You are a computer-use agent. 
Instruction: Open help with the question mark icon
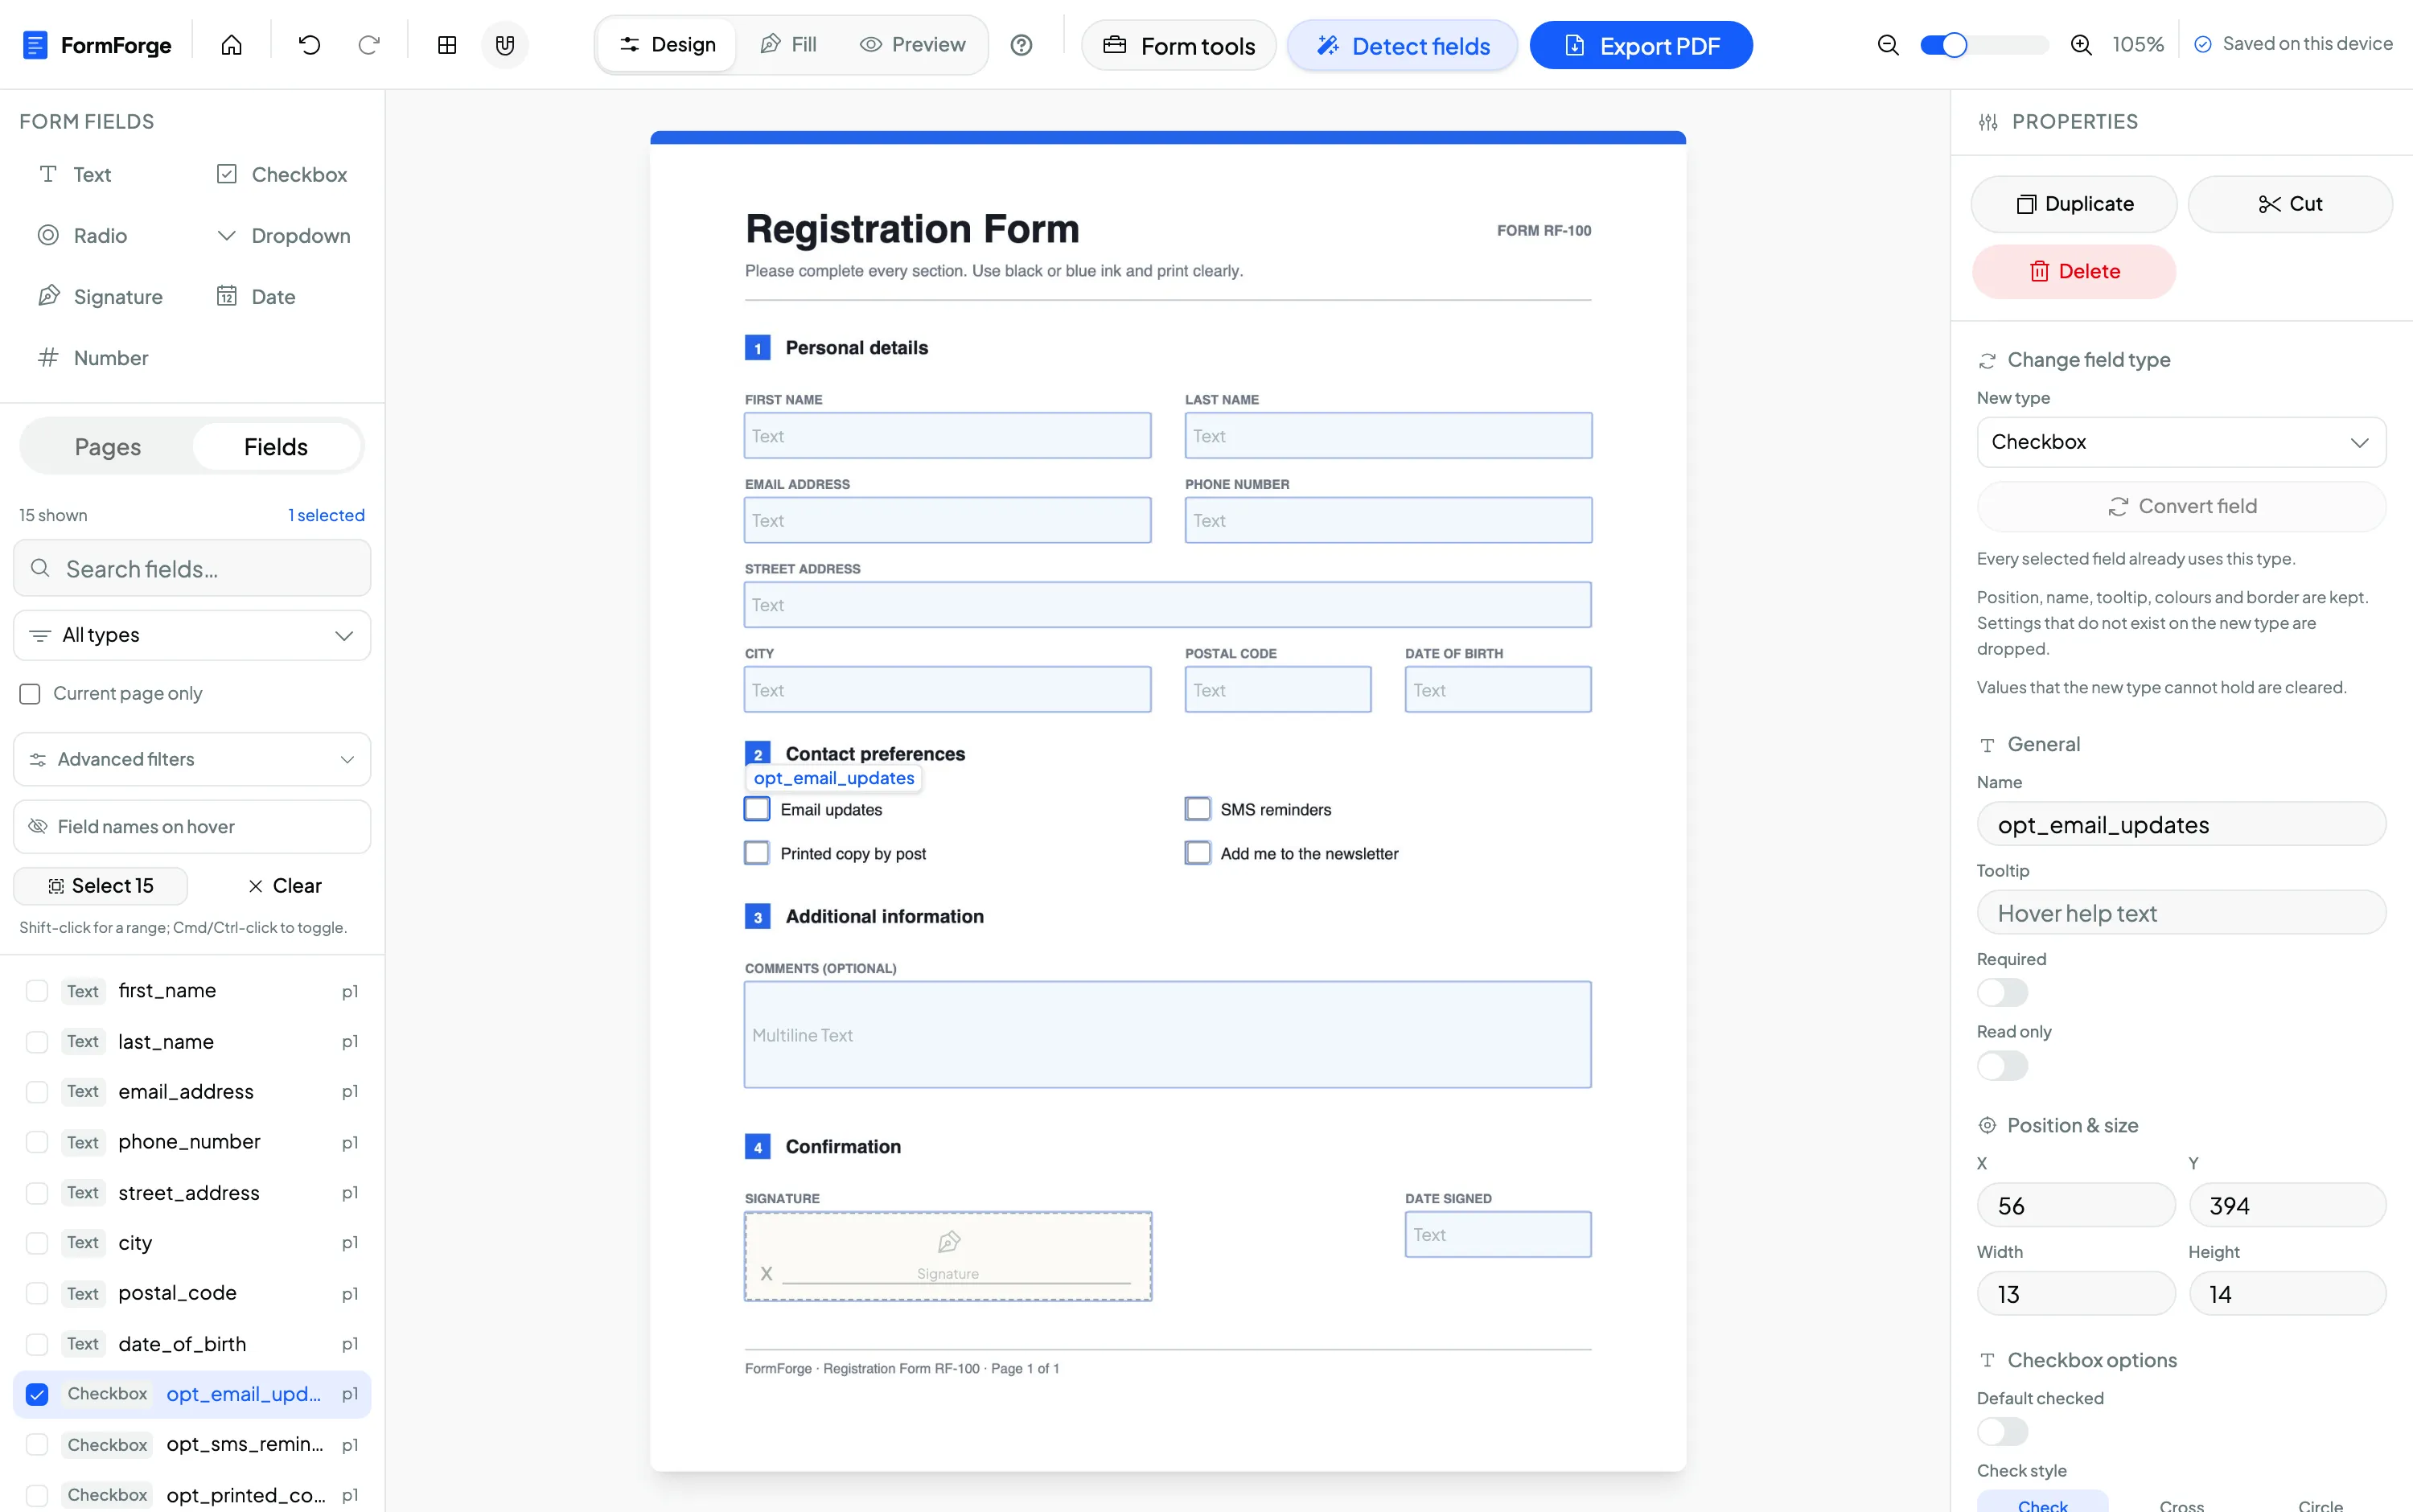[1021, 45]
